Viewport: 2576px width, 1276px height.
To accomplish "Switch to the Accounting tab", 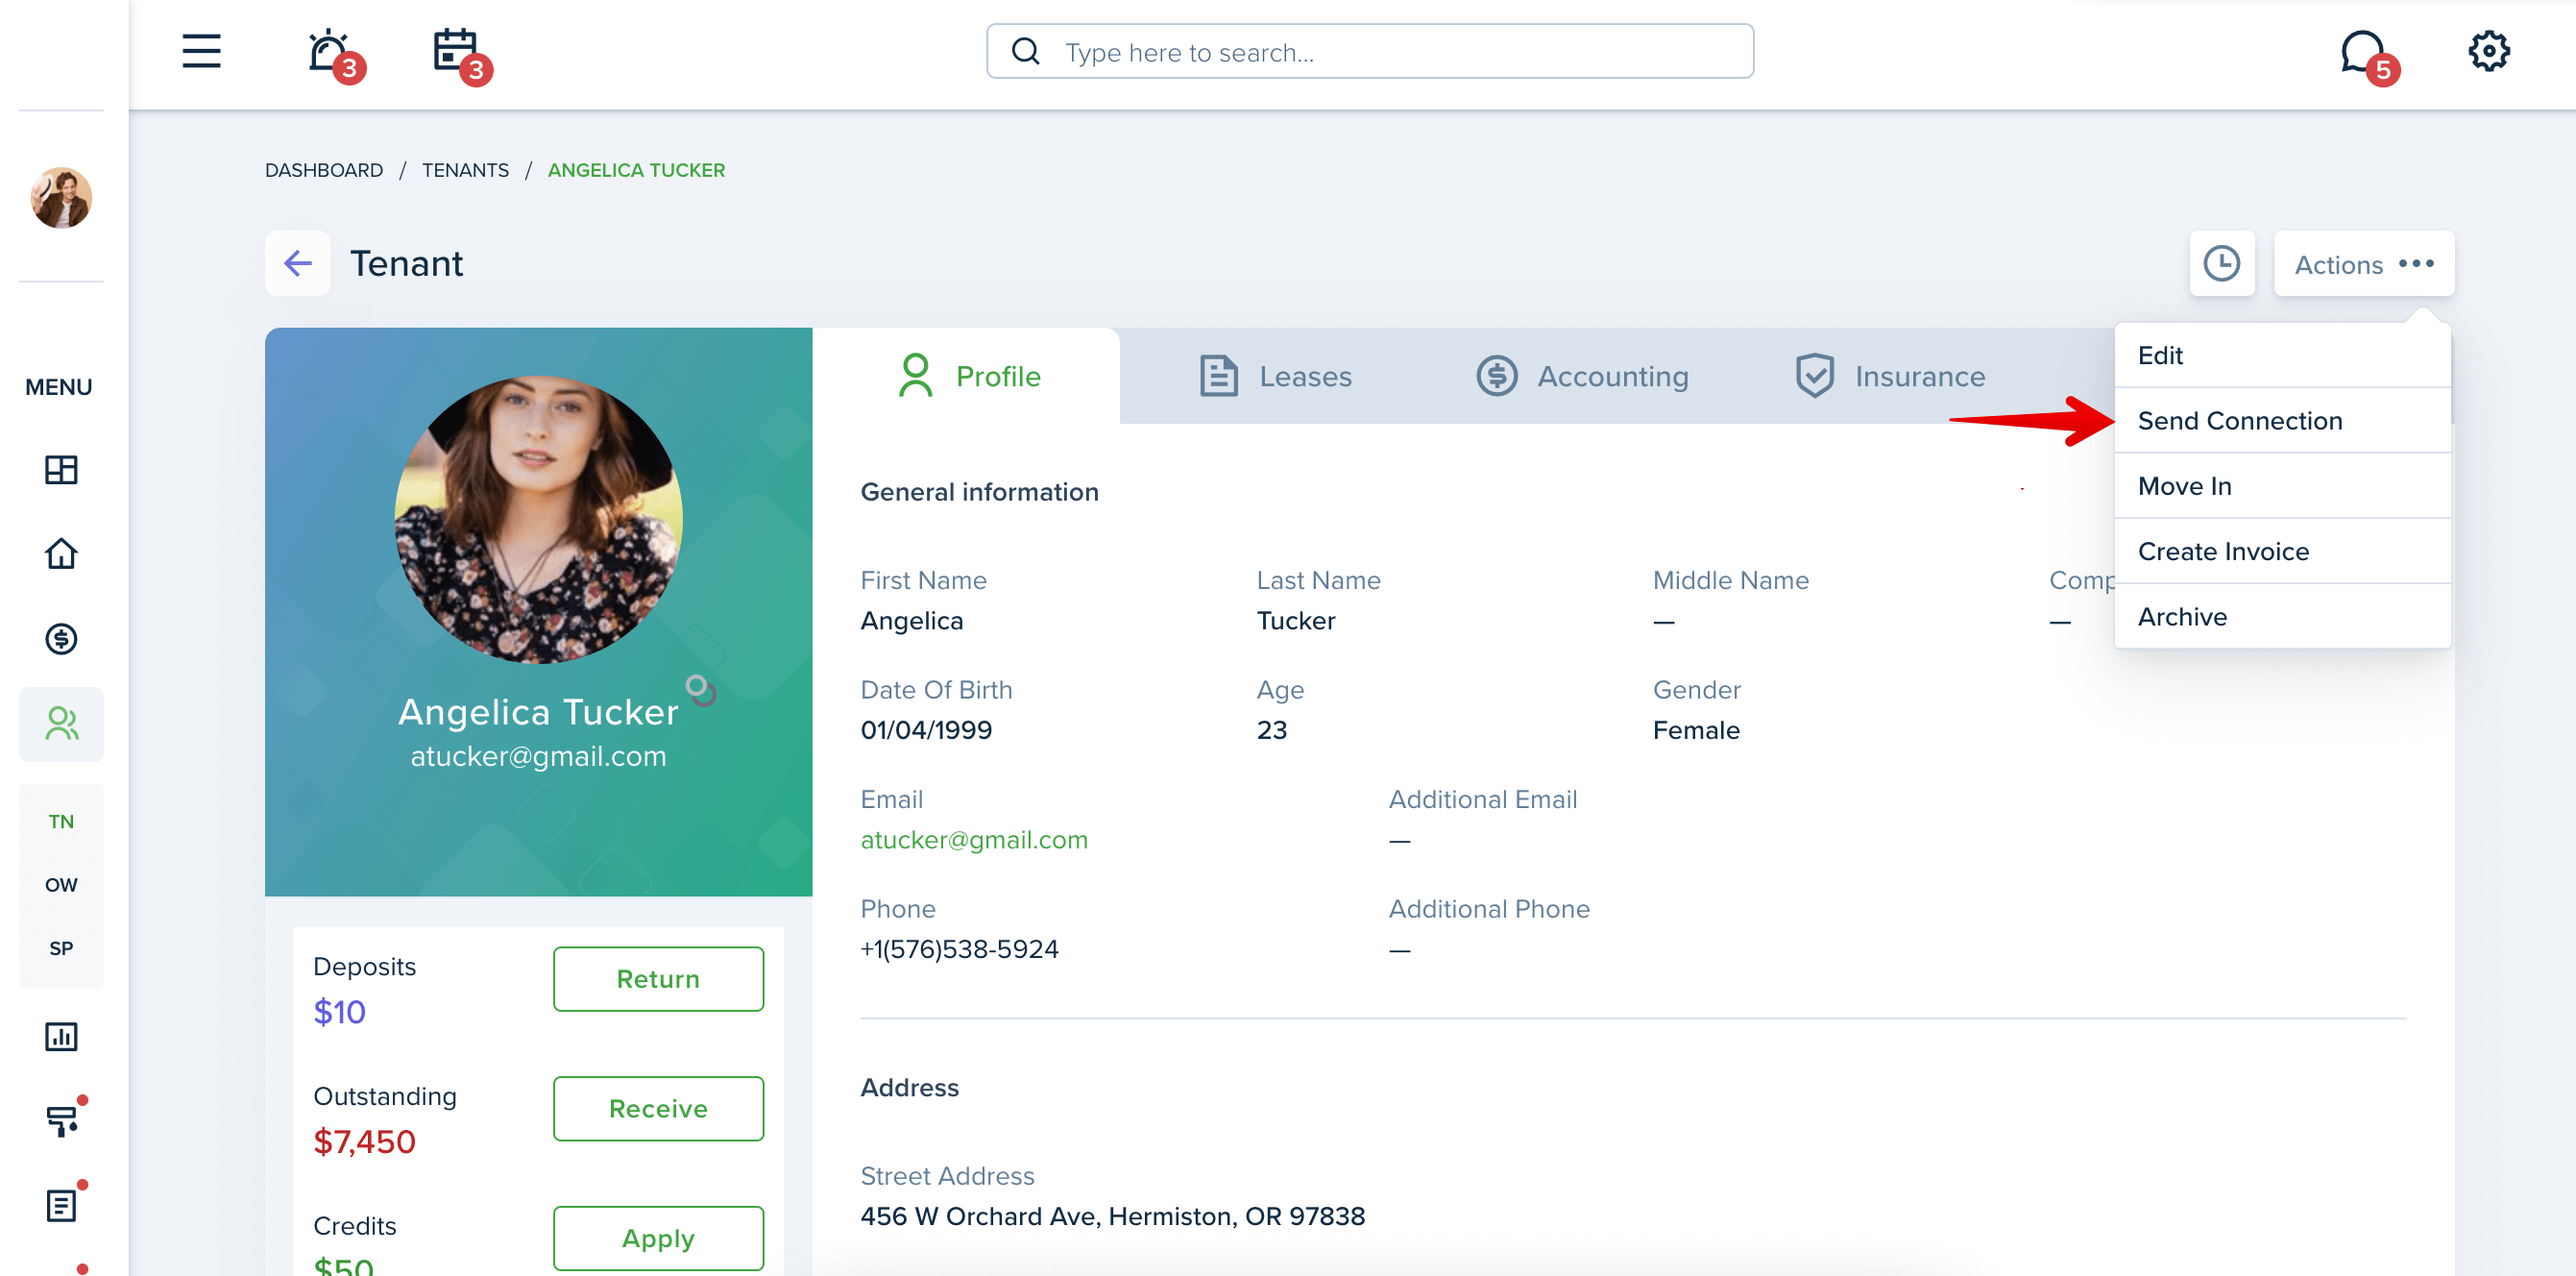I will pos(1582,376).
